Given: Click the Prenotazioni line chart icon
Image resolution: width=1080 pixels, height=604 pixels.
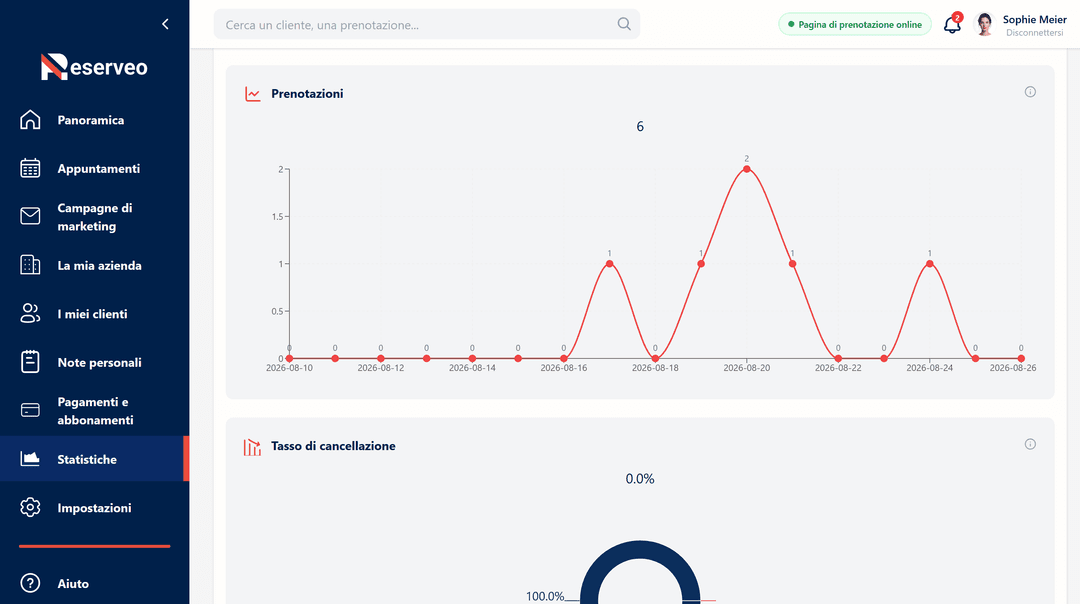Looking at the screenshot, I should click(253, 94).
